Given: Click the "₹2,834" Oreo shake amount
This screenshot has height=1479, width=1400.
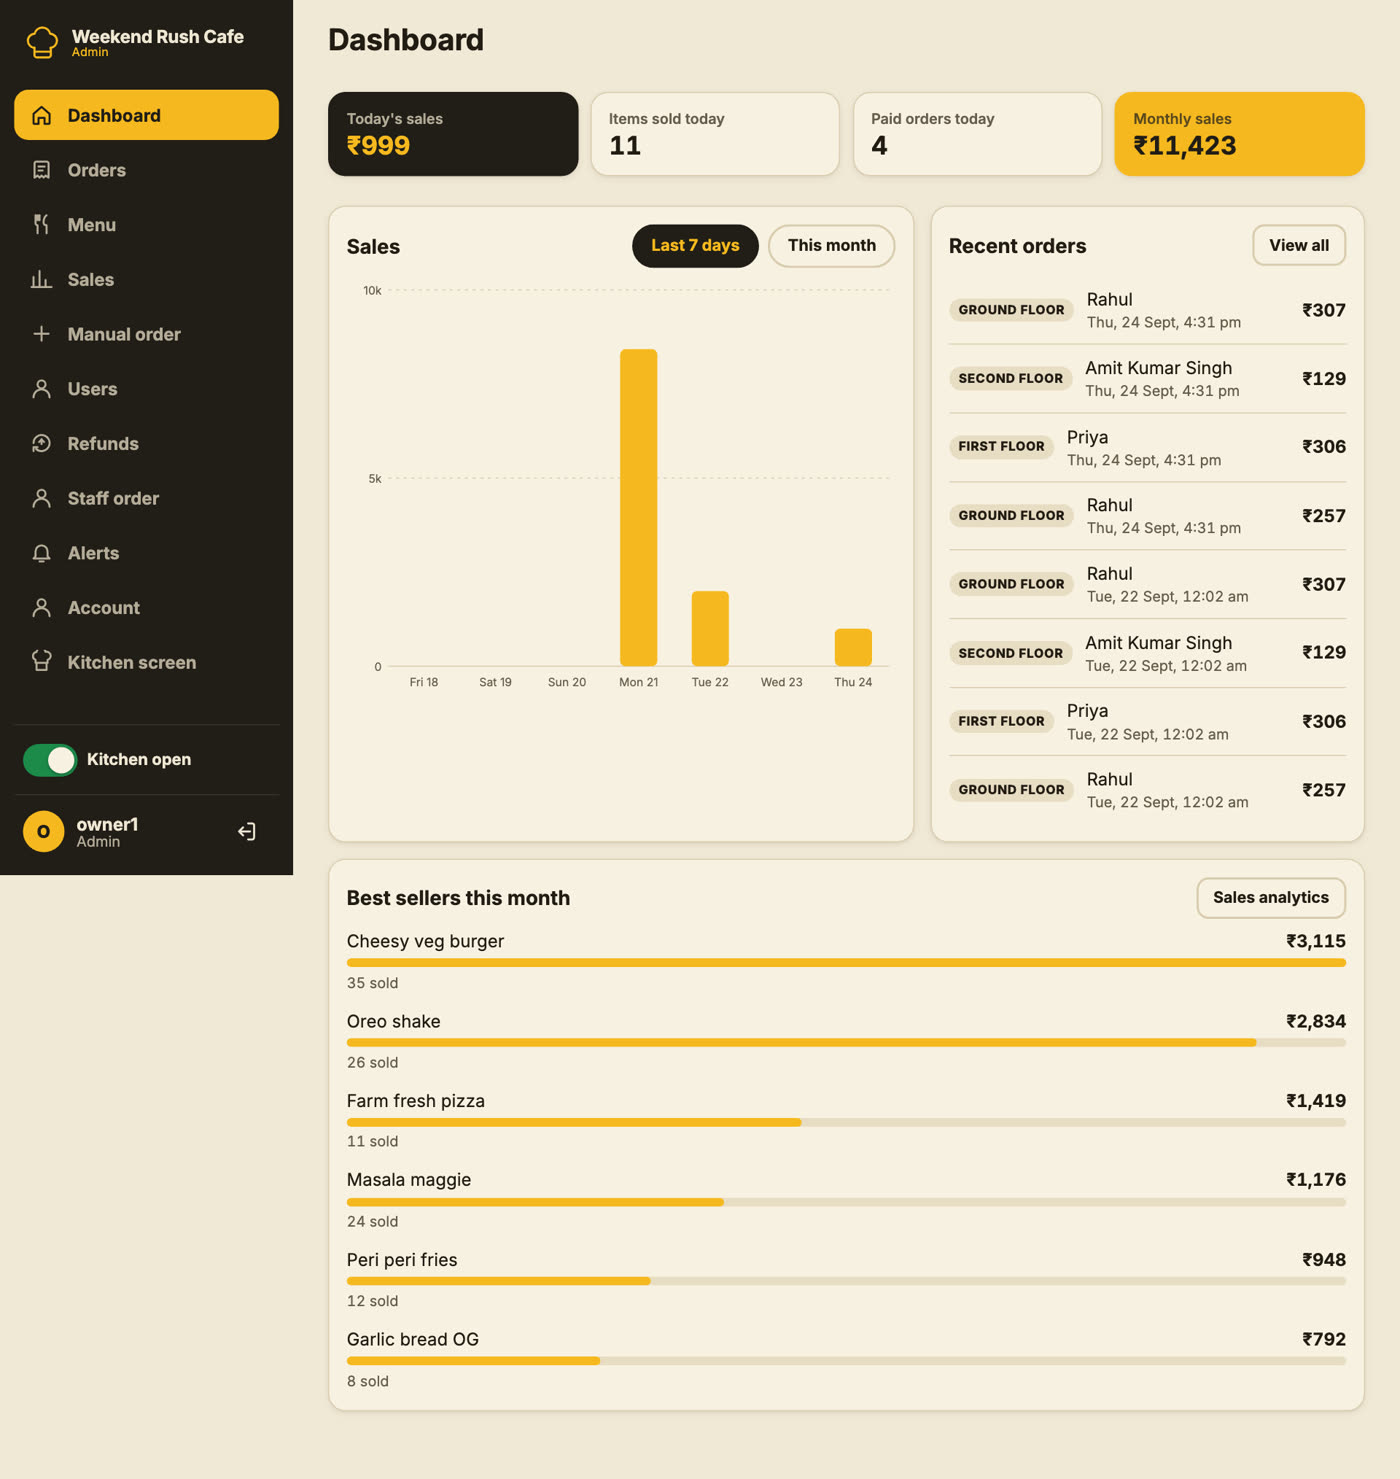Looking at the screenshot, I should coord(1316,1021).
